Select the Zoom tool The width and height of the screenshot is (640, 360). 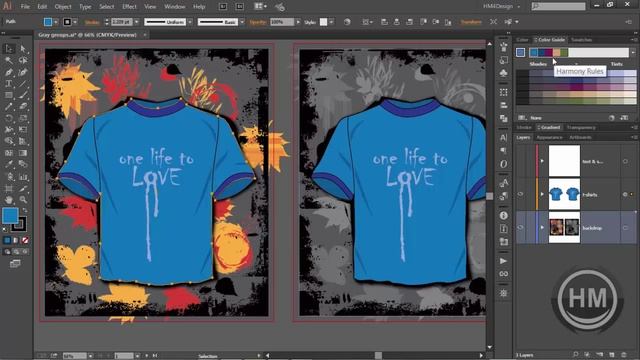tap(23, 200)
